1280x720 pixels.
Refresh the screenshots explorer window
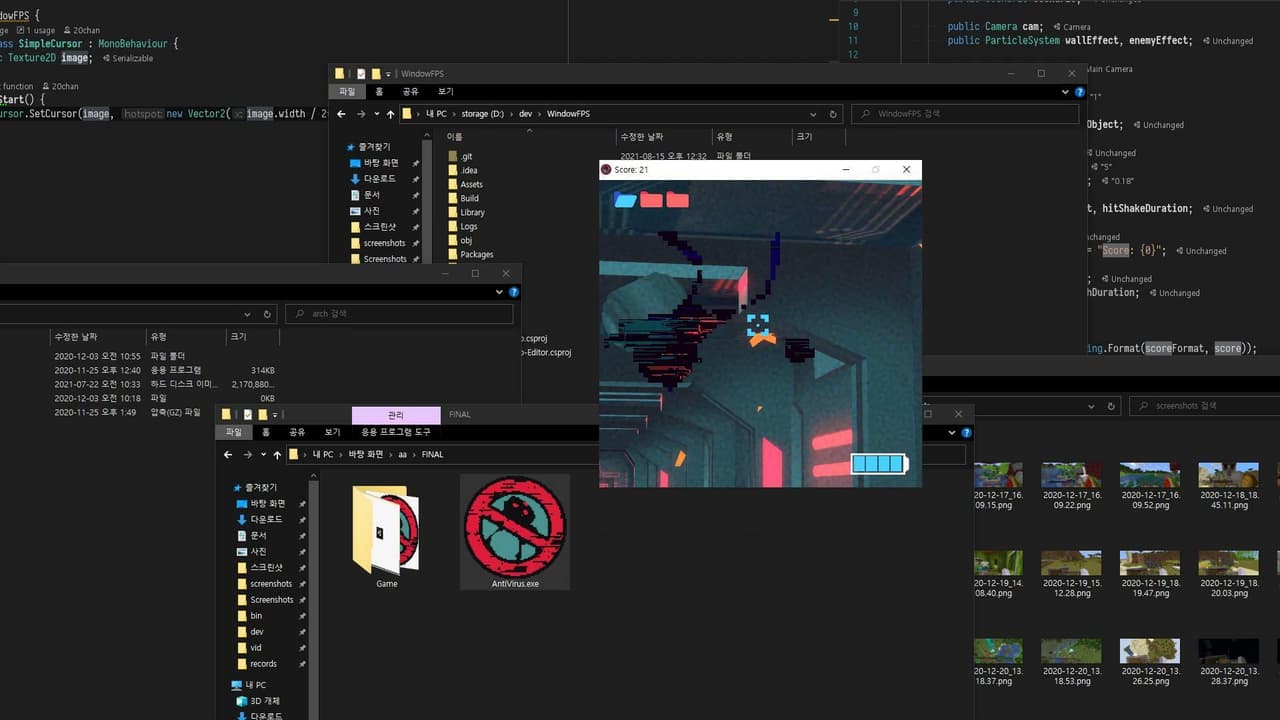pos(1112,406)
